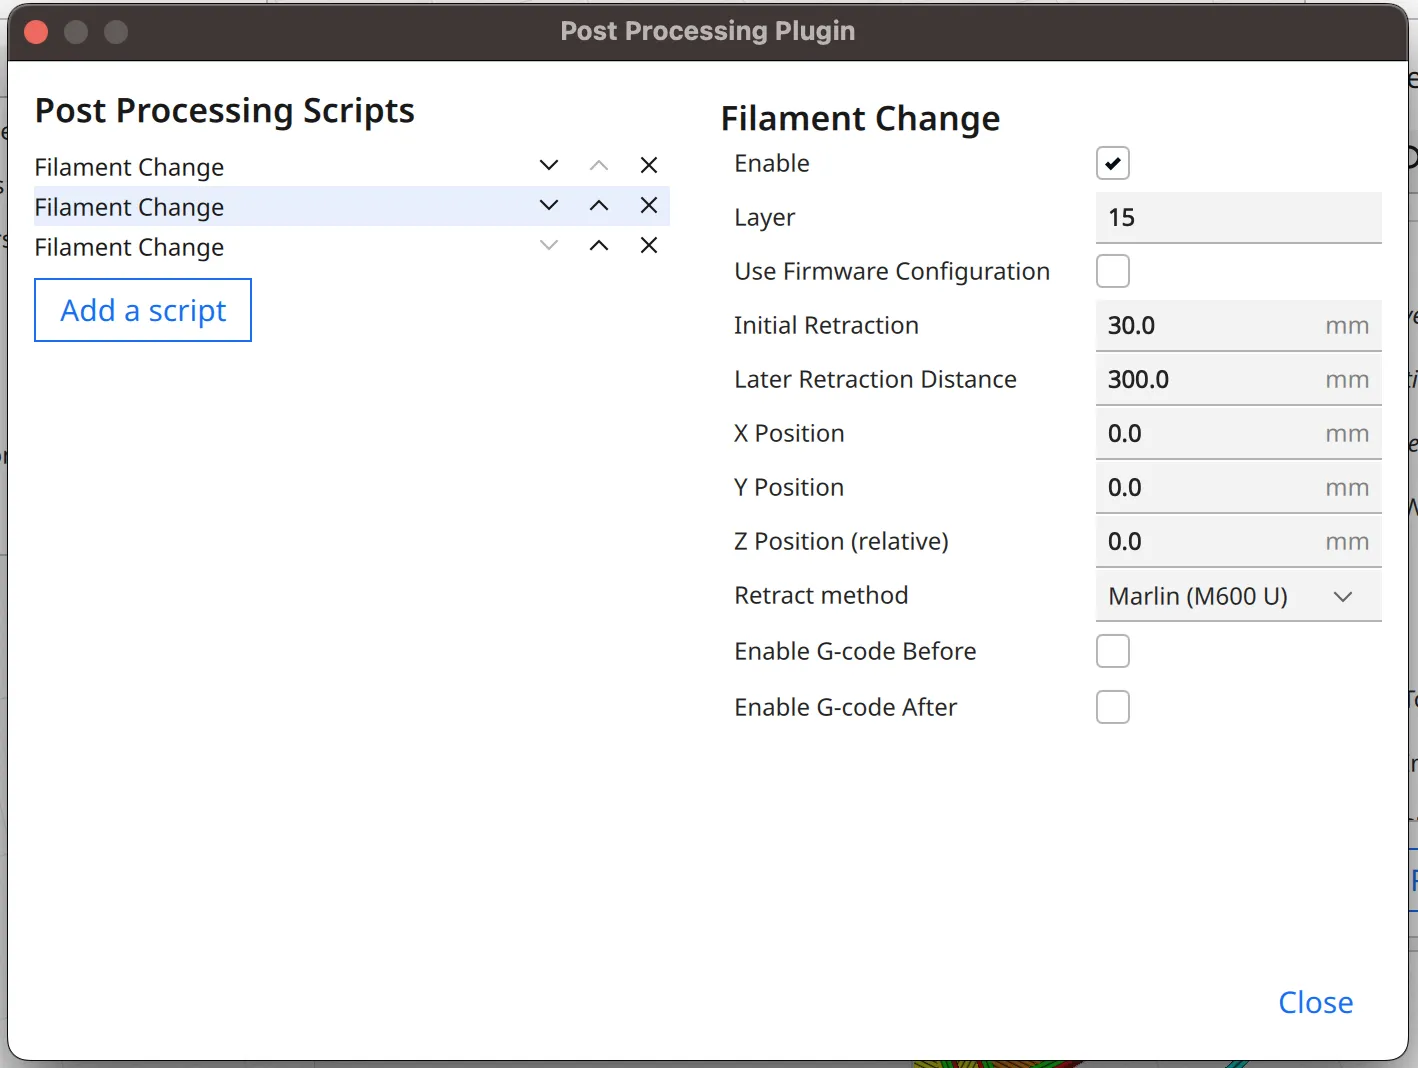The width and height of the screenshot is (1418, 1068).
Task: Tick Enable G-code Before checkbox
Action: click(x=1113, y=651)
